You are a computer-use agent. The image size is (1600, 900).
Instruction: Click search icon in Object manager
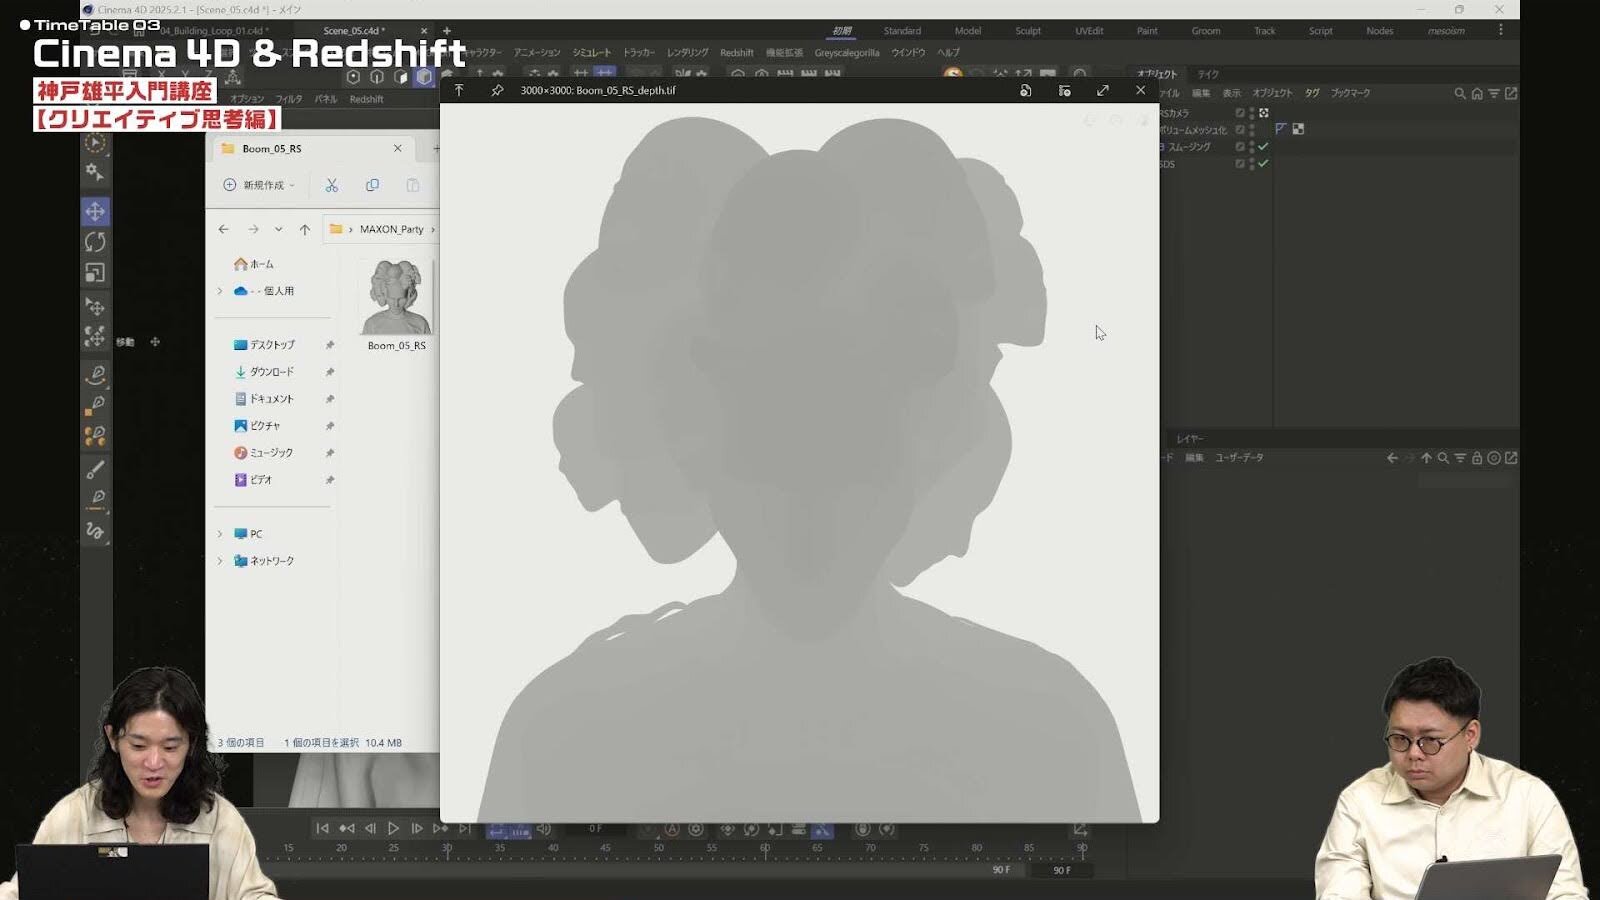coord(1459,93)
